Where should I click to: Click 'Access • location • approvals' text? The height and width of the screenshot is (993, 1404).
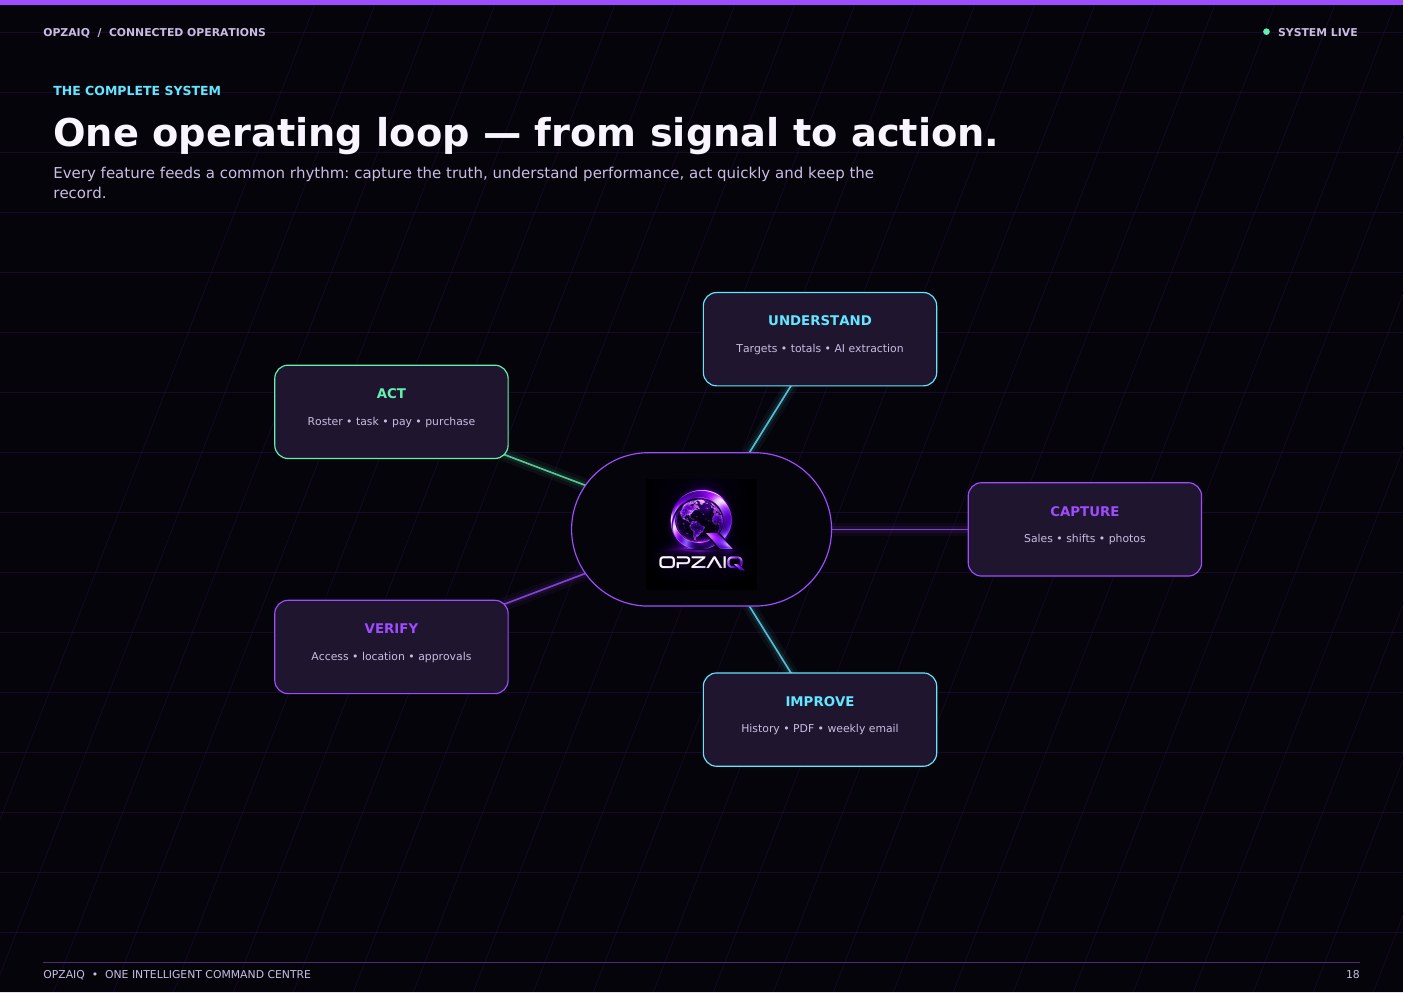[x=391, y=656]
